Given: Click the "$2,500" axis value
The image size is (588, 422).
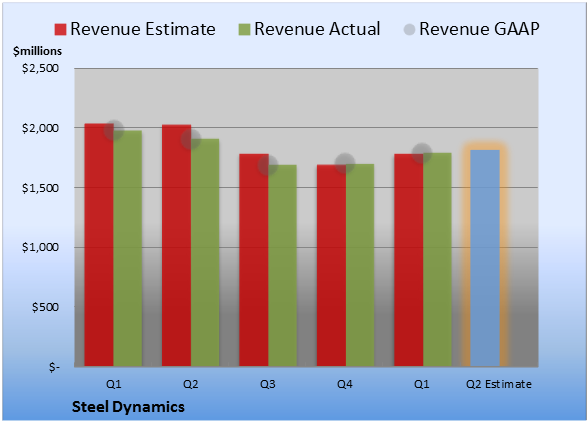Looking at the screenshot, I should coord(40,68).
